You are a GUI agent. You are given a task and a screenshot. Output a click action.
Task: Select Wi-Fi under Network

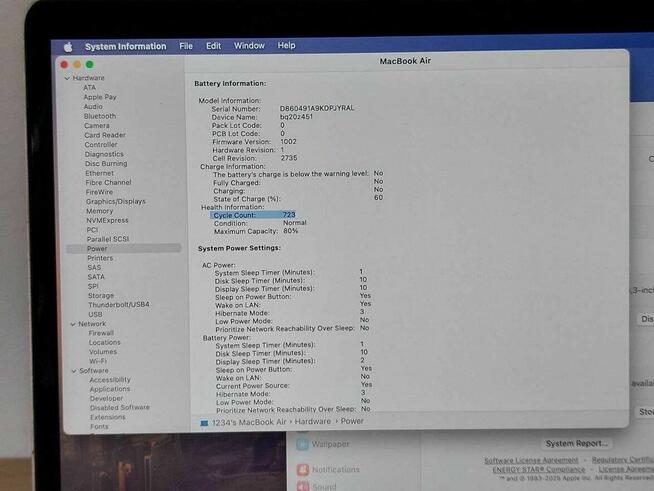coord(98,361)
